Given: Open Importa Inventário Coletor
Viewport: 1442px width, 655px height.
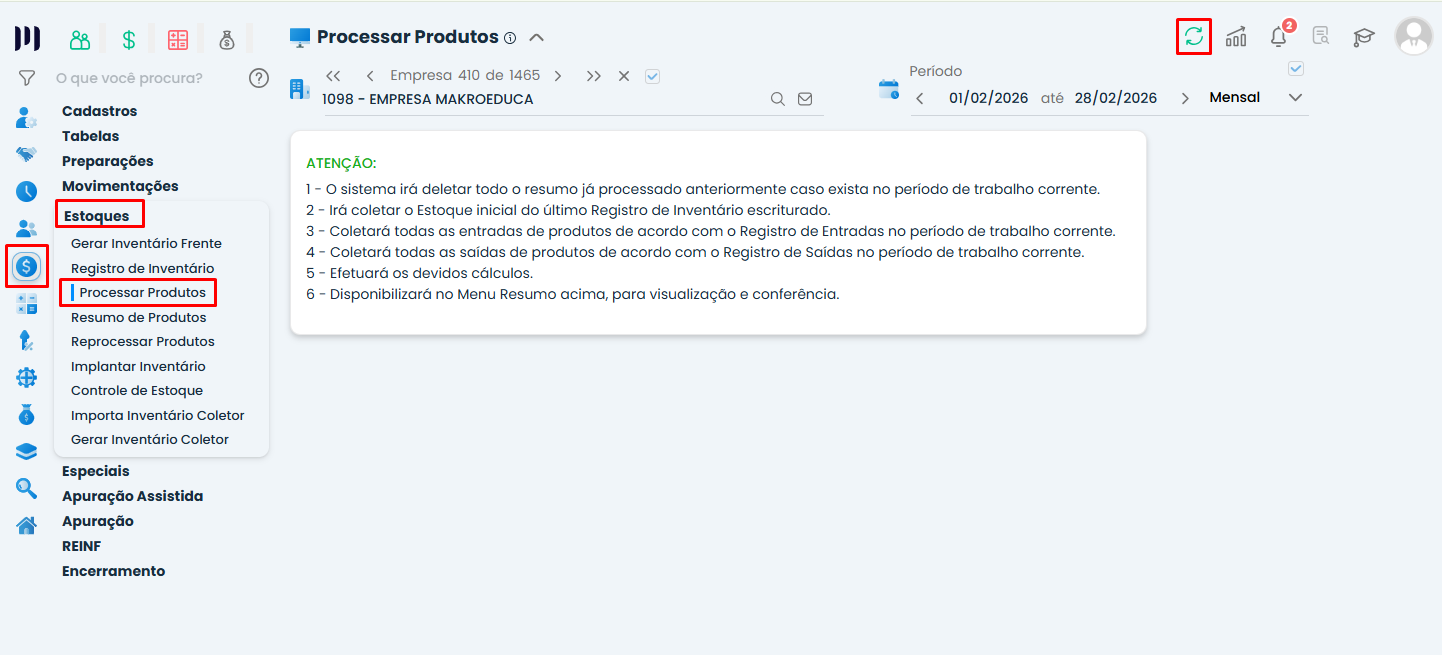Looking at the screenshot, I should [158, 415].
